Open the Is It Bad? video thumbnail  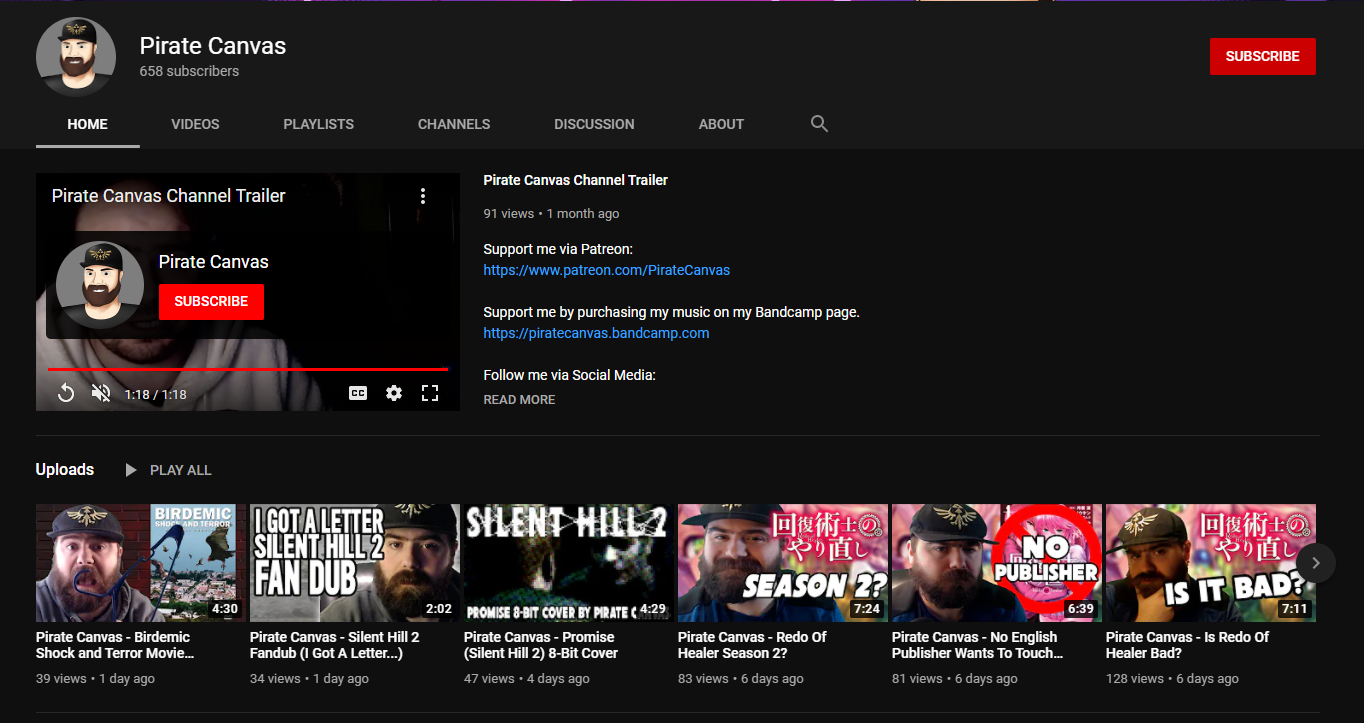point(1211,563)
